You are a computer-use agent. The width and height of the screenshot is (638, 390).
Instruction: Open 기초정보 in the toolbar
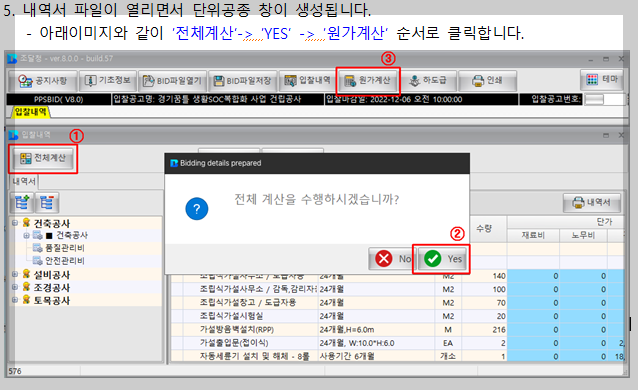(107, 81)
